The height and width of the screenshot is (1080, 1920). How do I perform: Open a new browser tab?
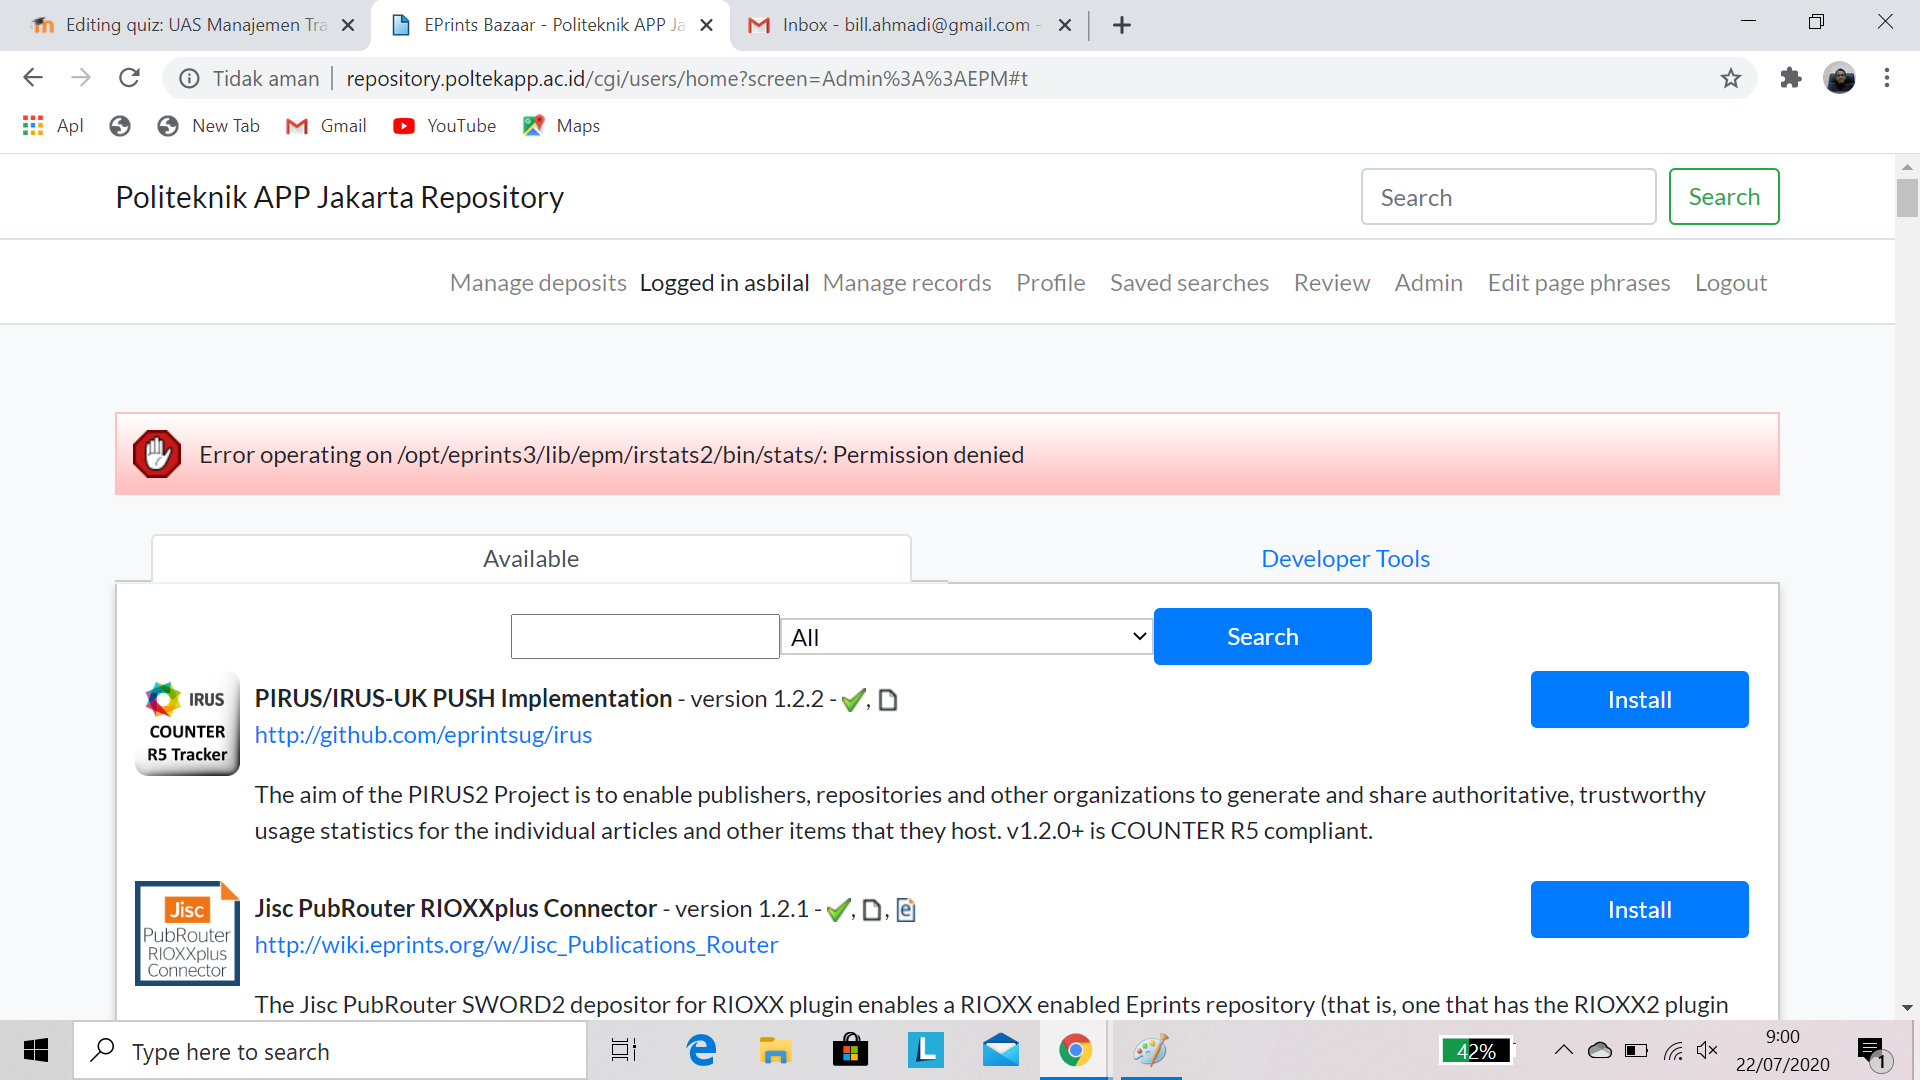click(1122, 25)
